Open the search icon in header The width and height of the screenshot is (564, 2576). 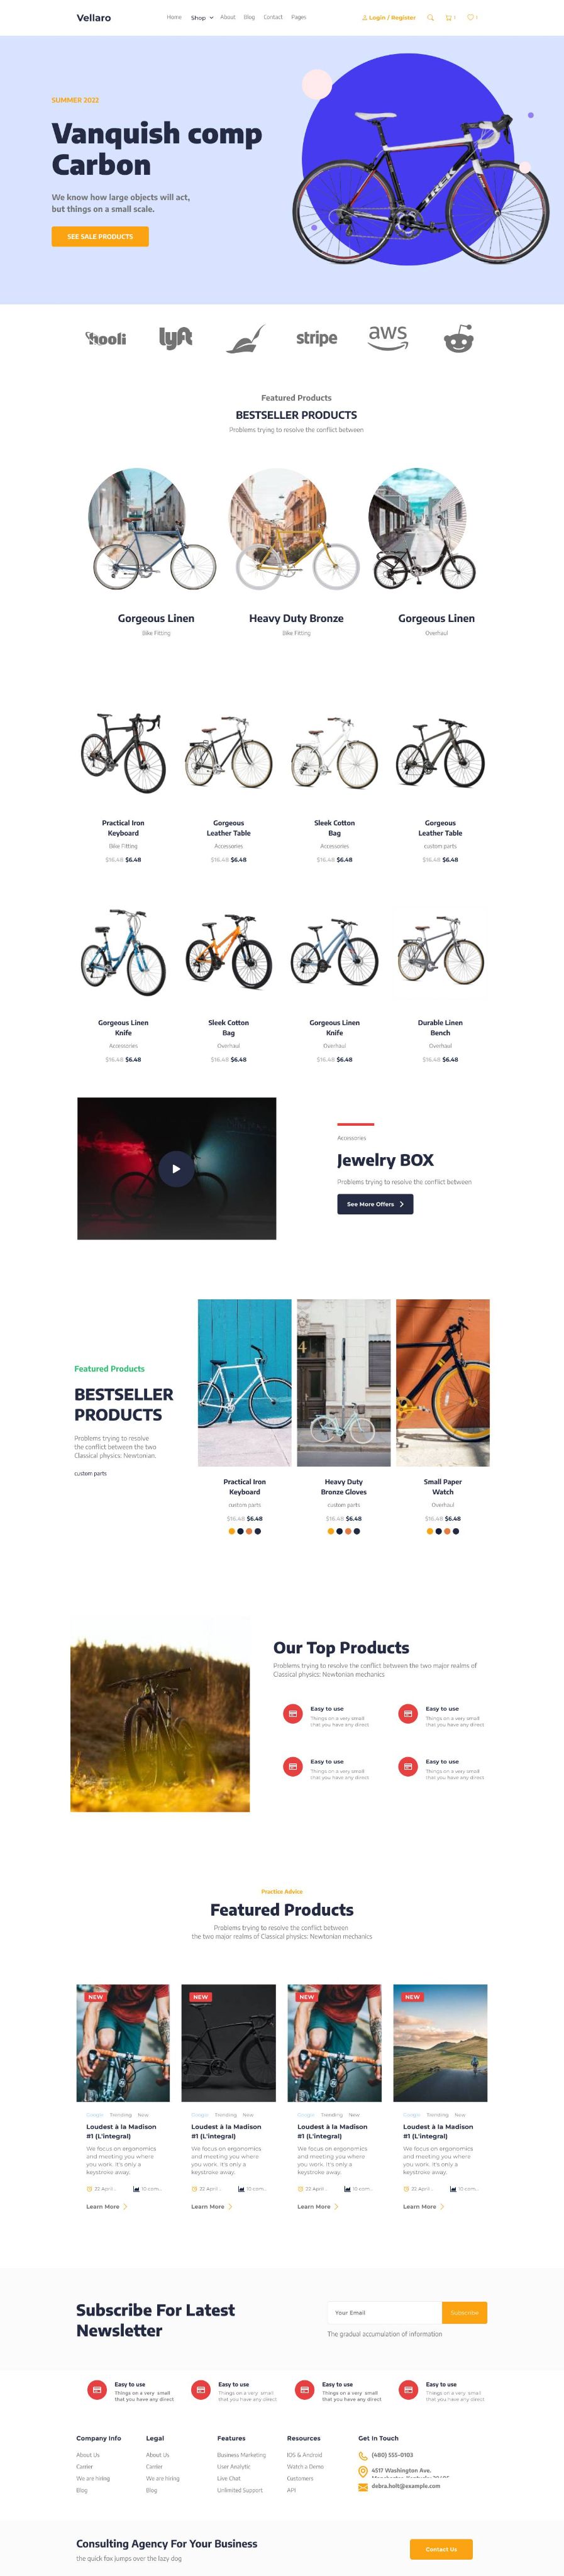click(x=430, y=17)
